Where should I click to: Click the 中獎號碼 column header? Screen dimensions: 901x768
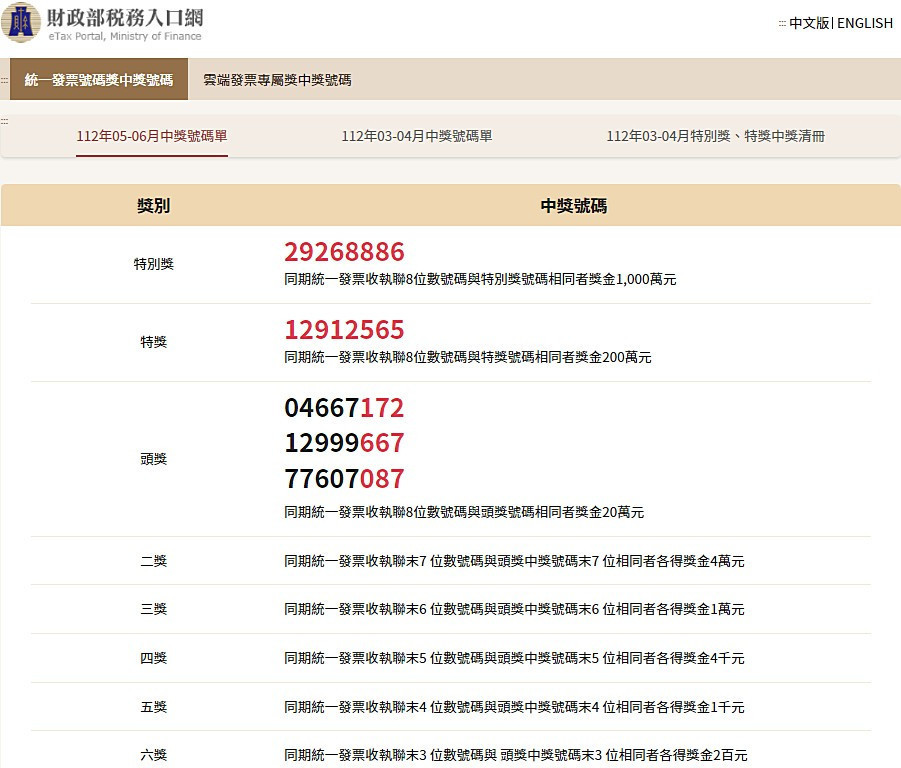click(x=573, y=206)
